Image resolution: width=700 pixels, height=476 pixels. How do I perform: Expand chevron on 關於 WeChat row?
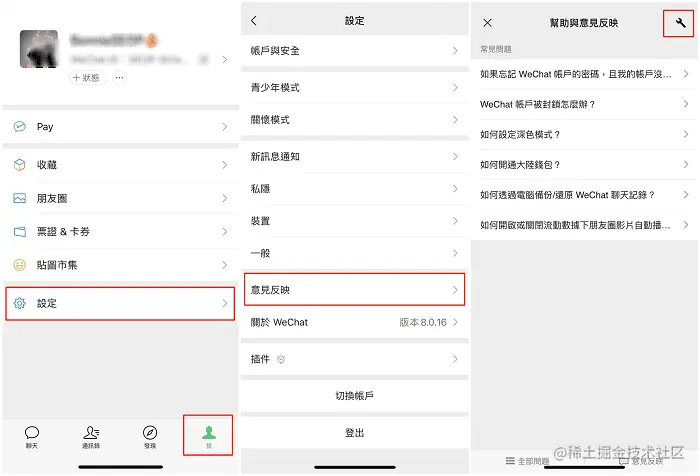point(455,322)
